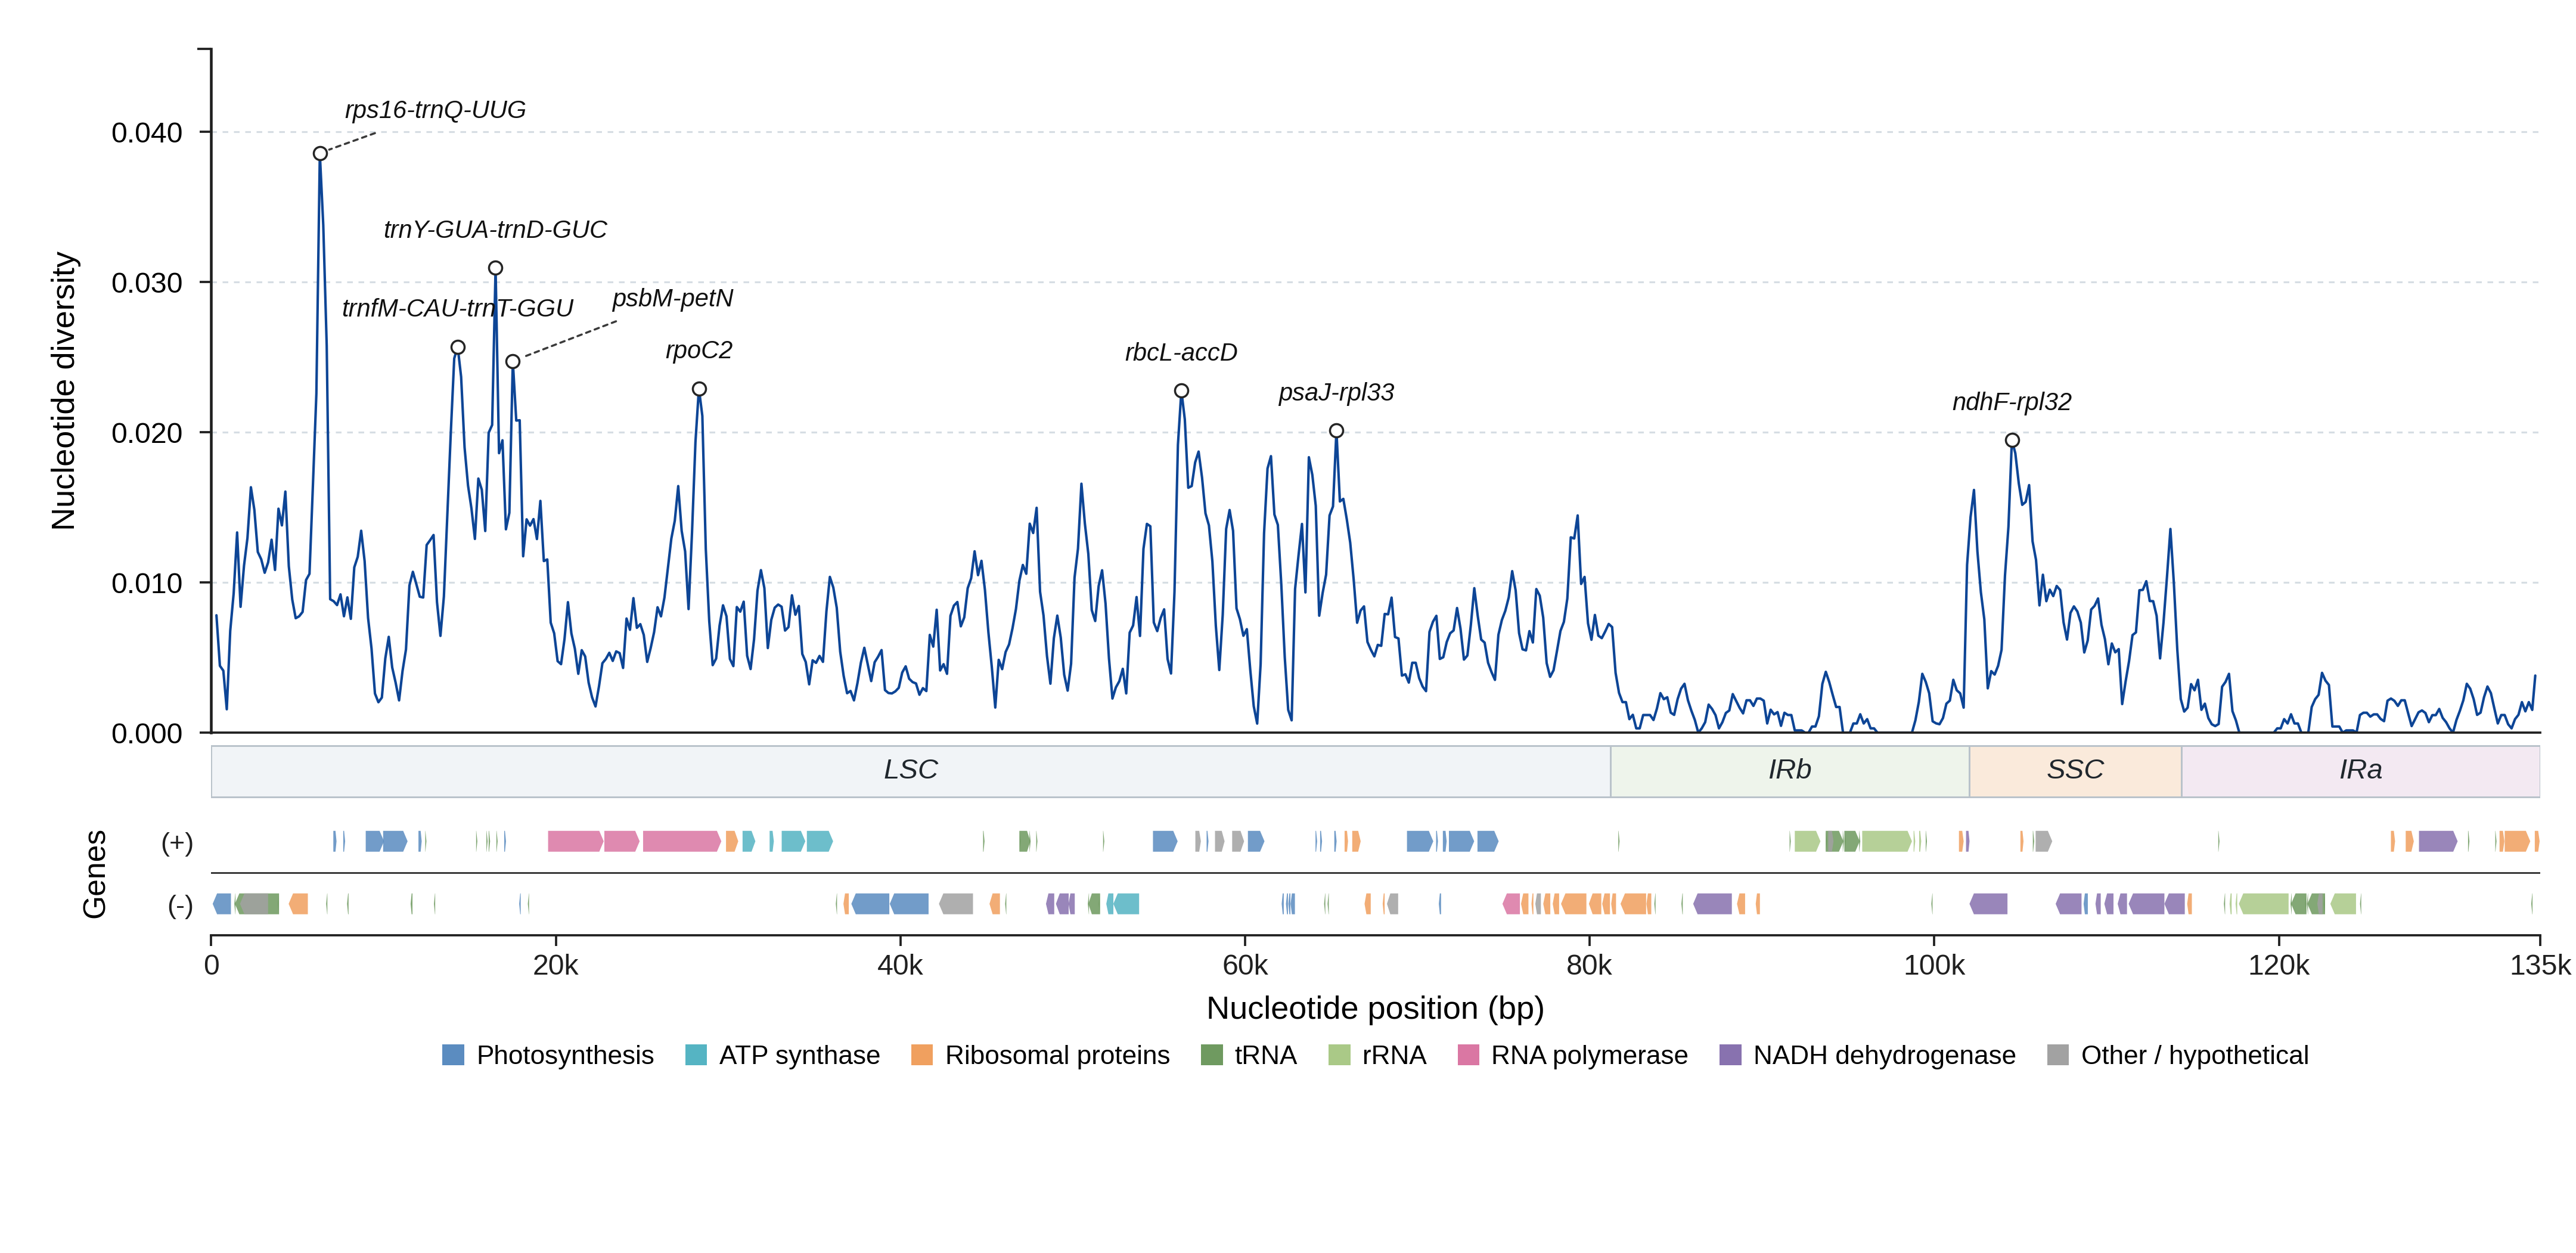
Task: Click the "Nucleotide diversity" y-axis title
Action: pyautogui.click(x=64, y=391)
